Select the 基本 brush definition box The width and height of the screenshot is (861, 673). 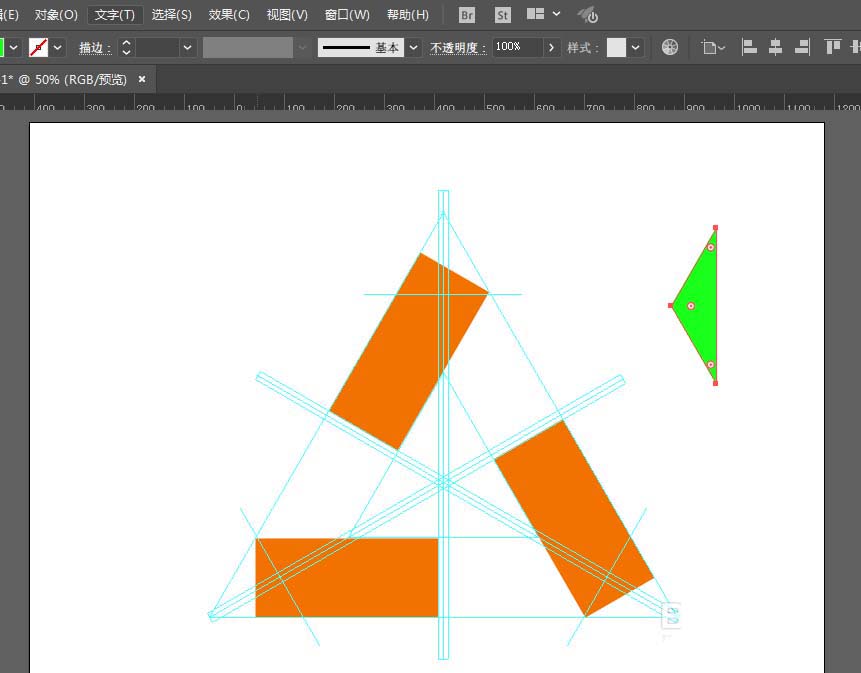[x=361, y=48]
